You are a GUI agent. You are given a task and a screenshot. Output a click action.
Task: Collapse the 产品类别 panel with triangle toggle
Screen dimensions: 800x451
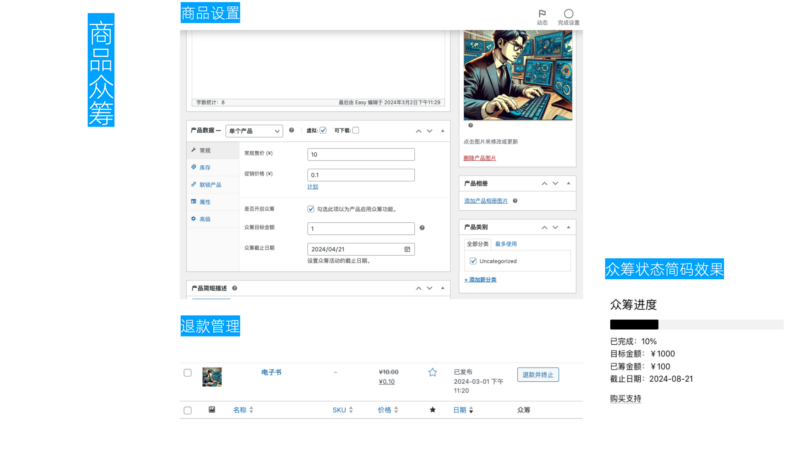click(568, 228)
